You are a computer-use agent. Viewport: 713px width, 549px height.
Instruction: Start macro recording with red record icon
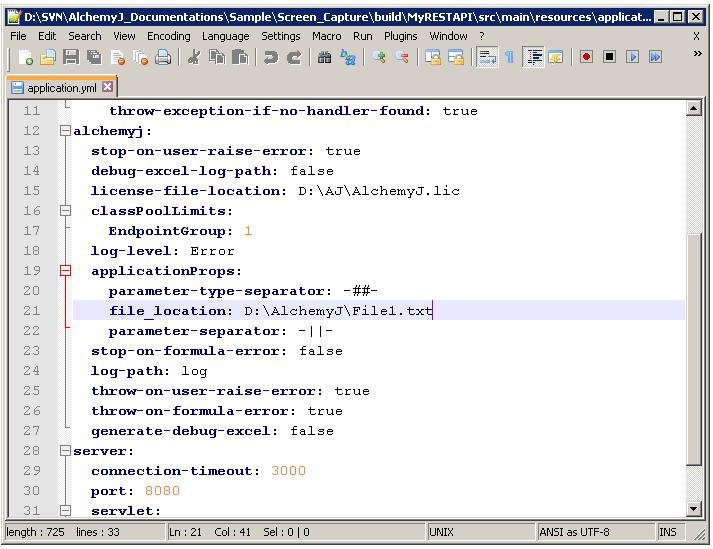pyautogui.click(x=586, y=58)
